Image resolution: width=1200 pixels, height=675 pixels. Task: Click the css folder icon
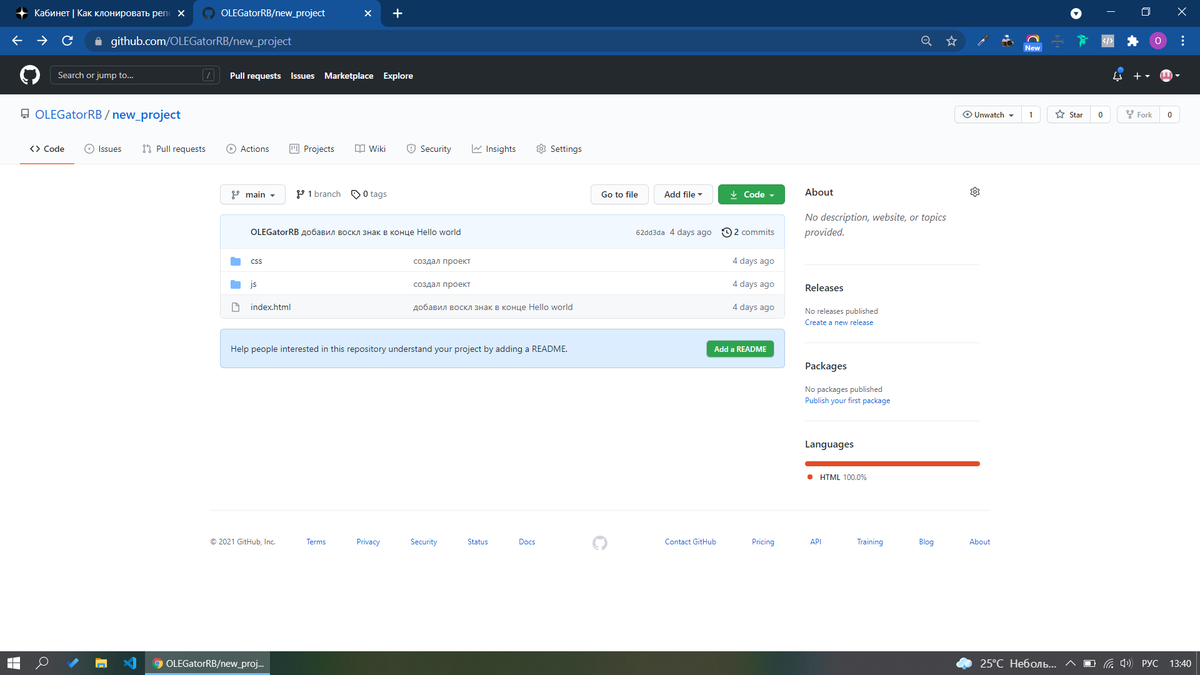click(236, 261)
